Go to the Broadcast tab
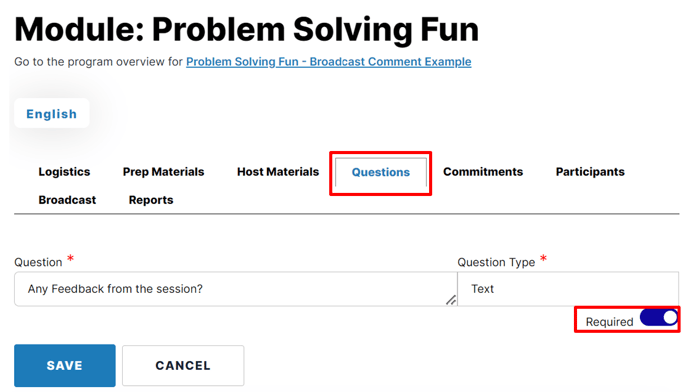Screen dimensions: 688x392 (67, 200)
